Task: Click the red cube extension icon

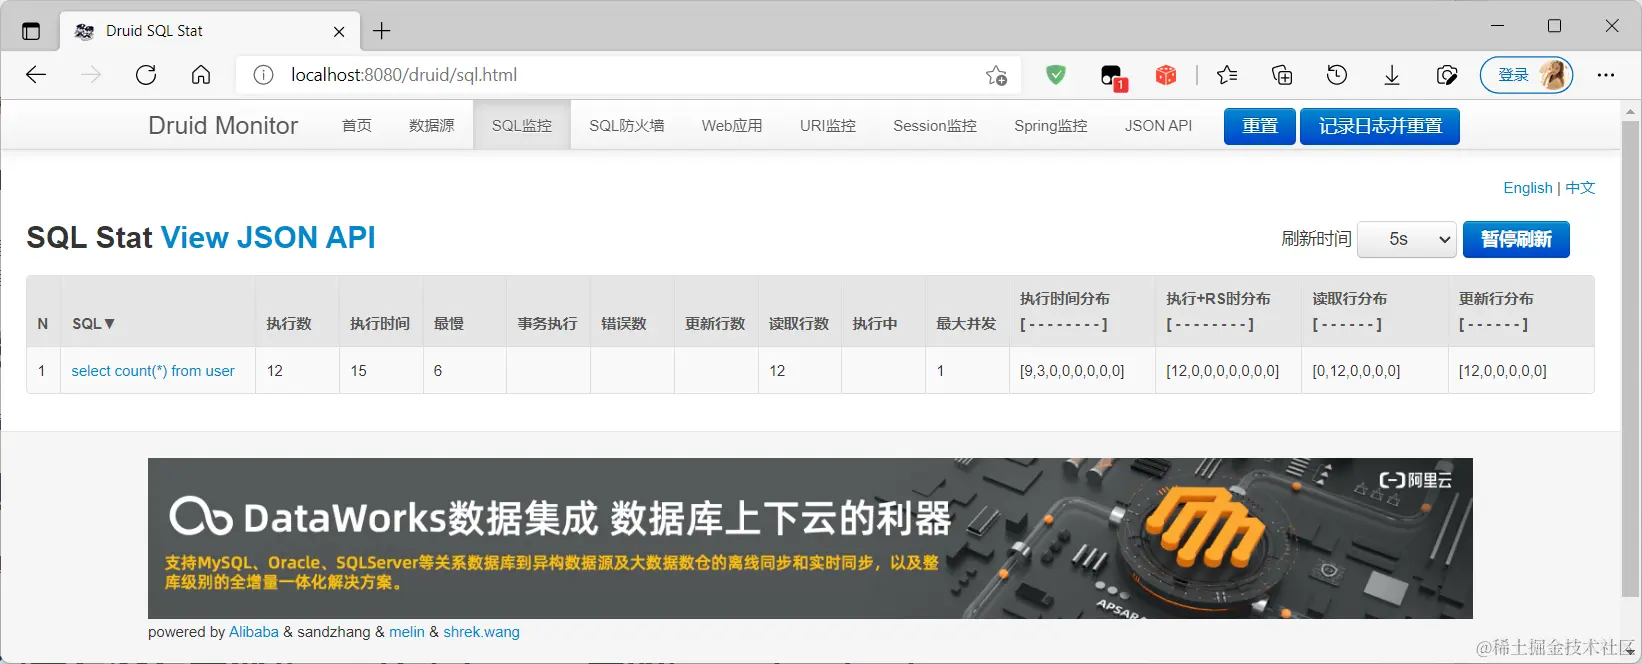Action: tap(1166, 75)
